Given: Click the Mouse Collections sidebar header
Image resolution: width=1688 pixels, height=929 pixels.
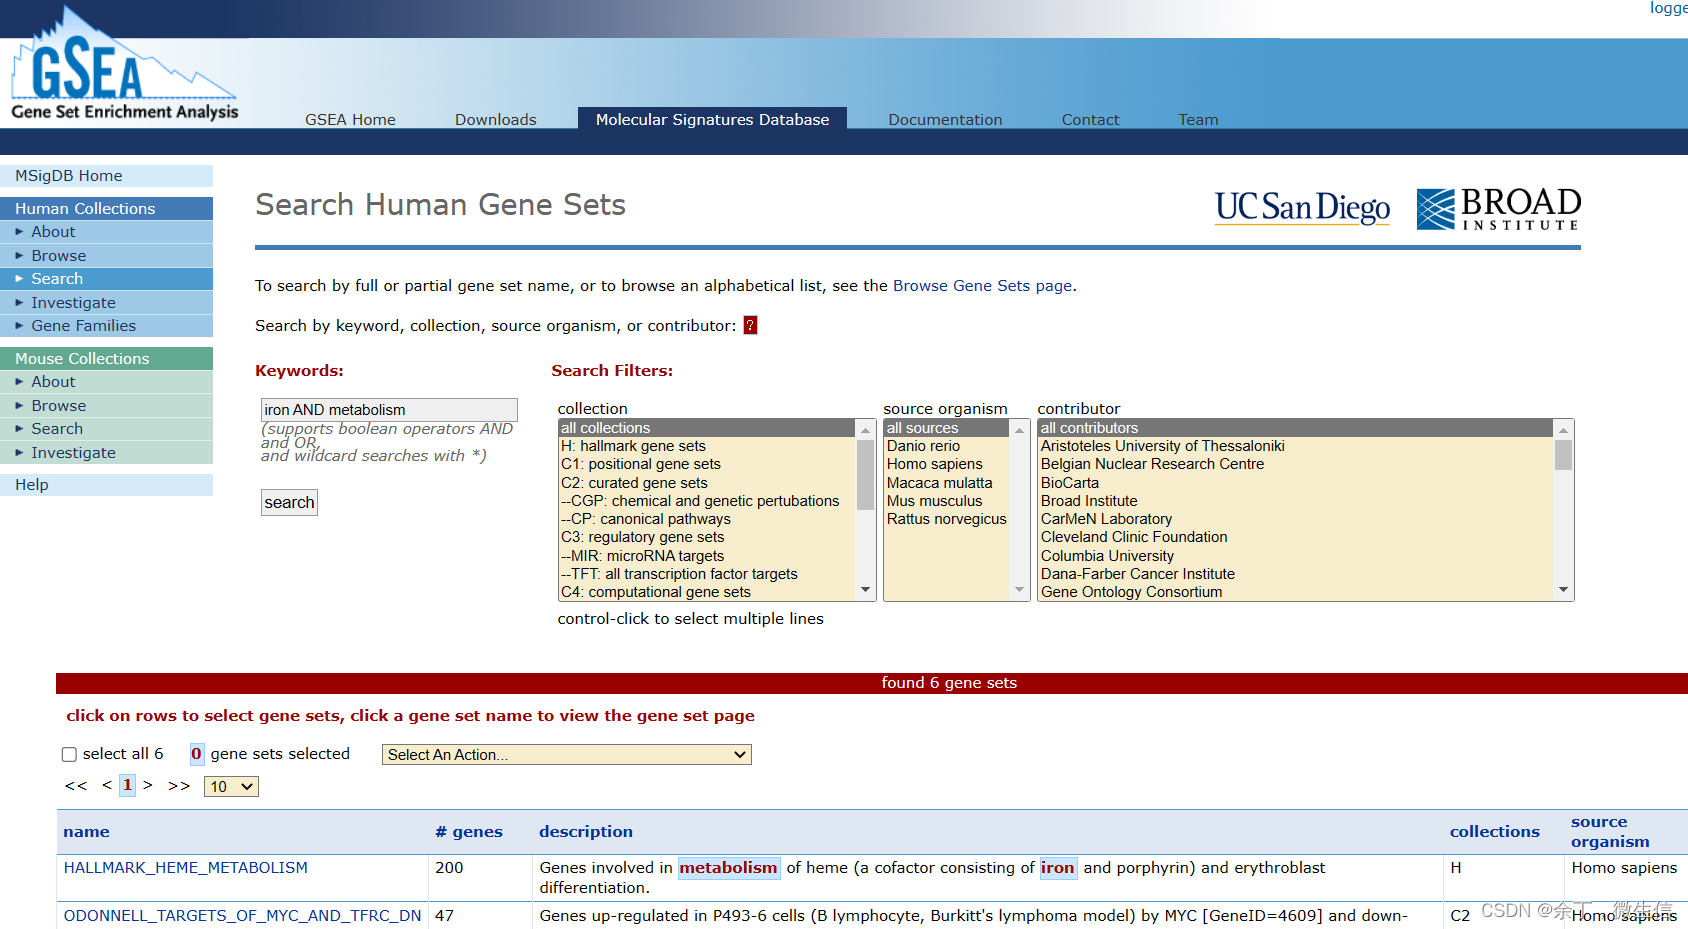Looking at the screenshot, I should (106, 359).
